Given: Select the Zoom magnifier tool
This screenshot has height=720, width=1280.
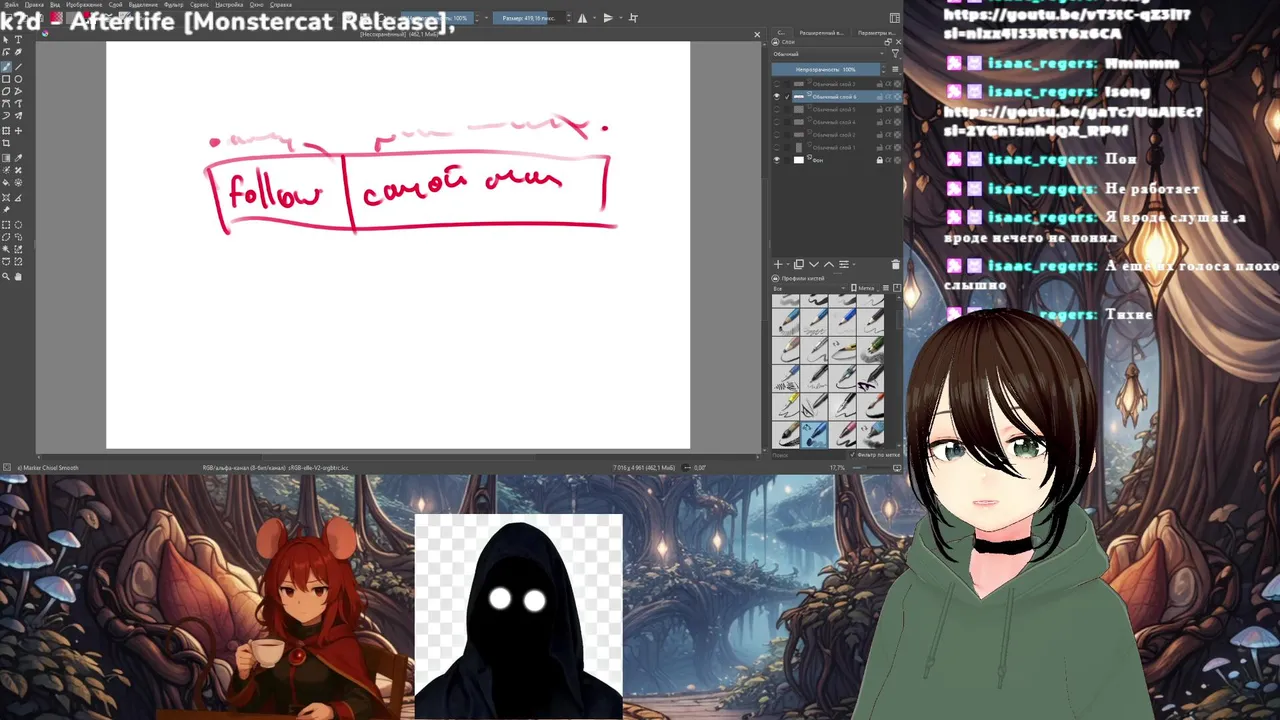Looking at the screenshot, I should pos(6,276).
